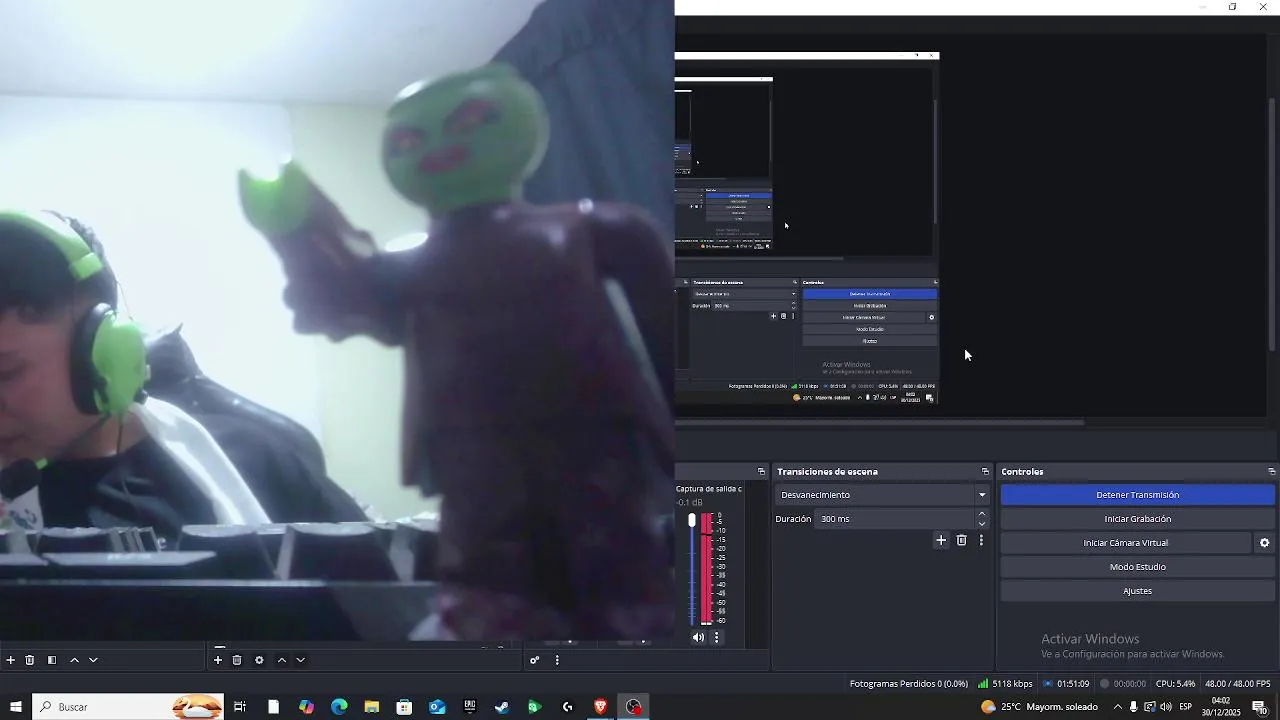Open the notification center icon
Image resolution: width=1280 pixels, height=720 pixels.
(x=1258, y=707)
